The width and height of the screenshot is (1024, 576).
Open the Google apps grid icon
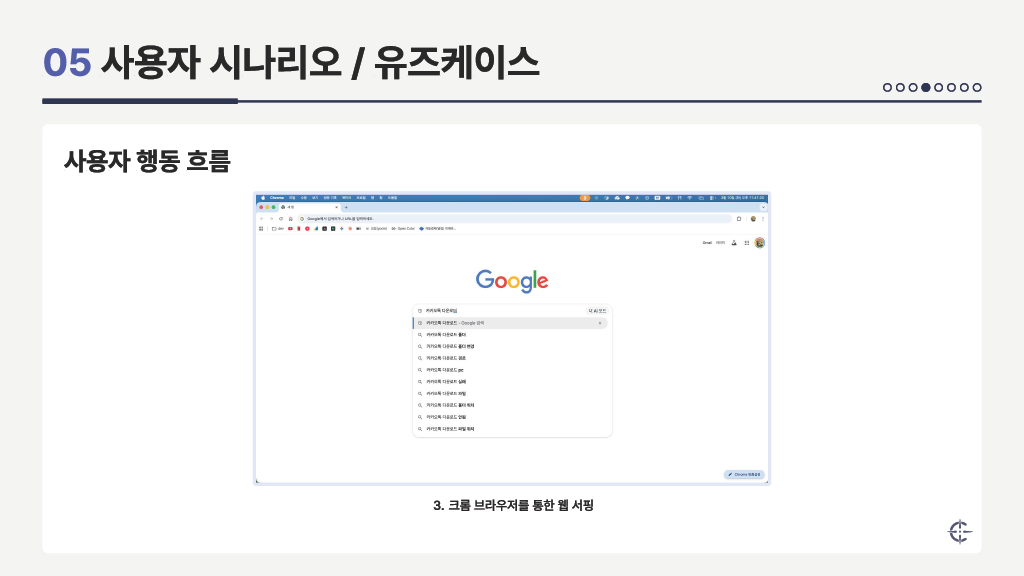click(x=747, y=242)
